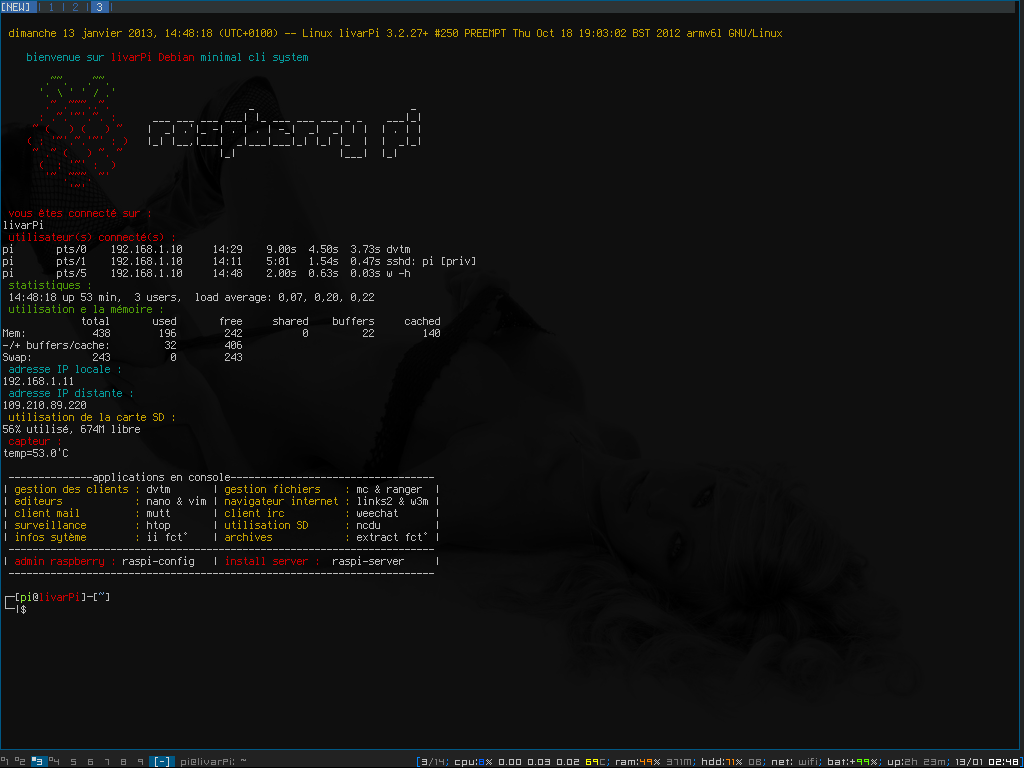Click the bat:+99% status entry
Viewport: 1024px width, 768px height.
852,761
